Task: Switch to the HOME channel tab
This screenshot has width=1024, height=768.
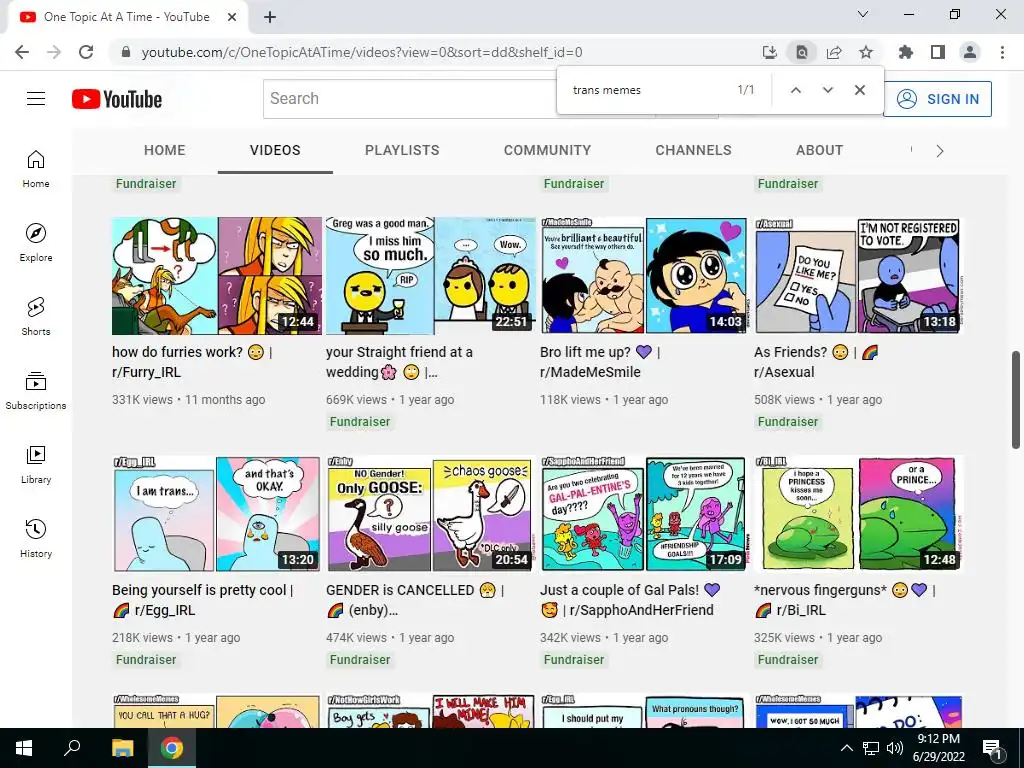Action: (x=165, y=150)
